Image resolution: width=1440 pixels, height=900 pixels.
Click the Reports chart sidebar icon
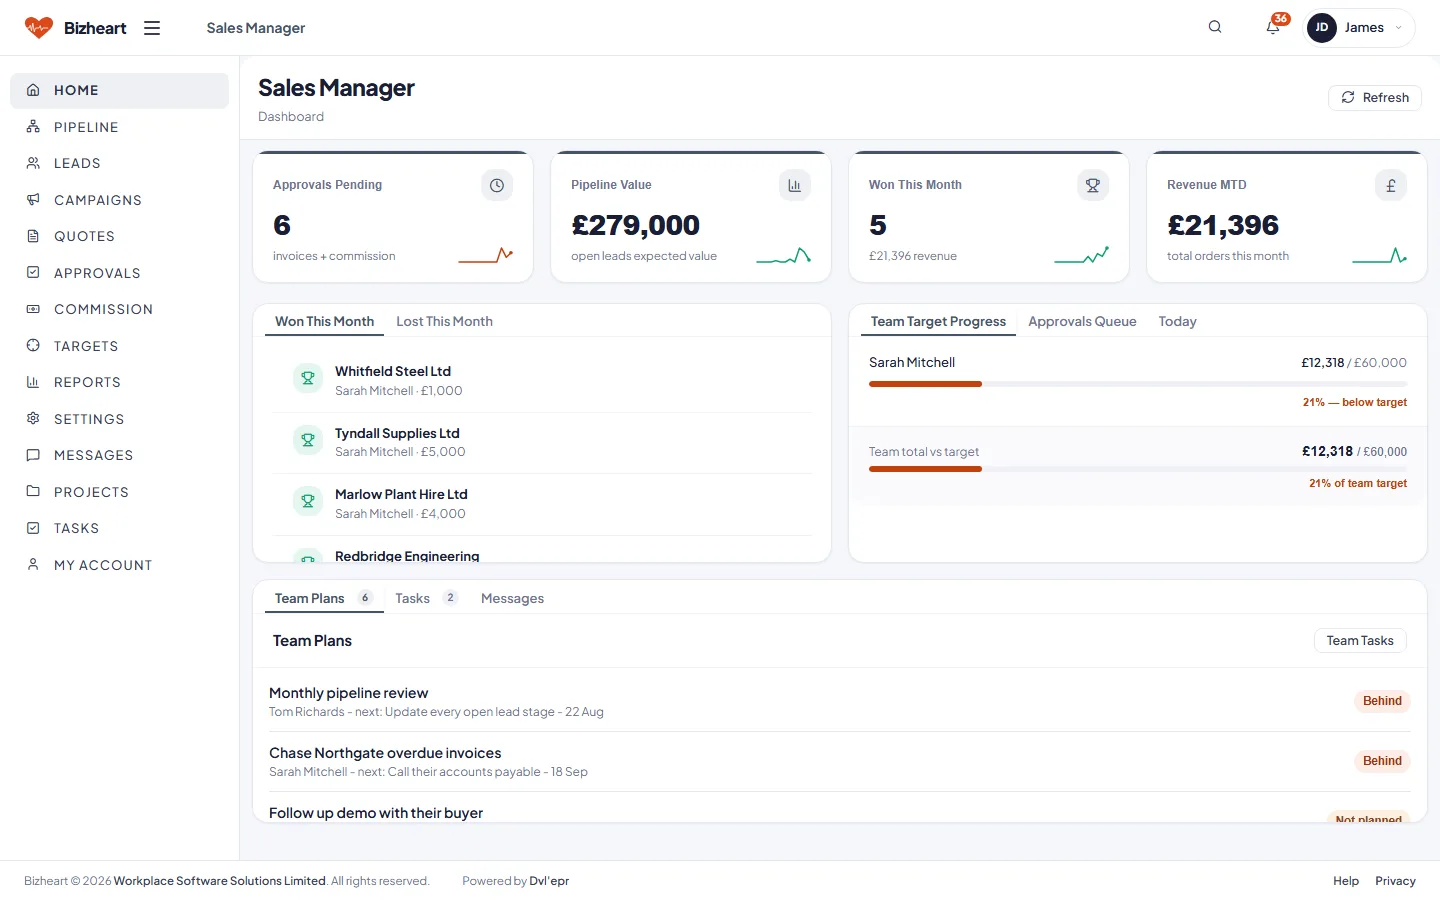[x=33, y=382]
